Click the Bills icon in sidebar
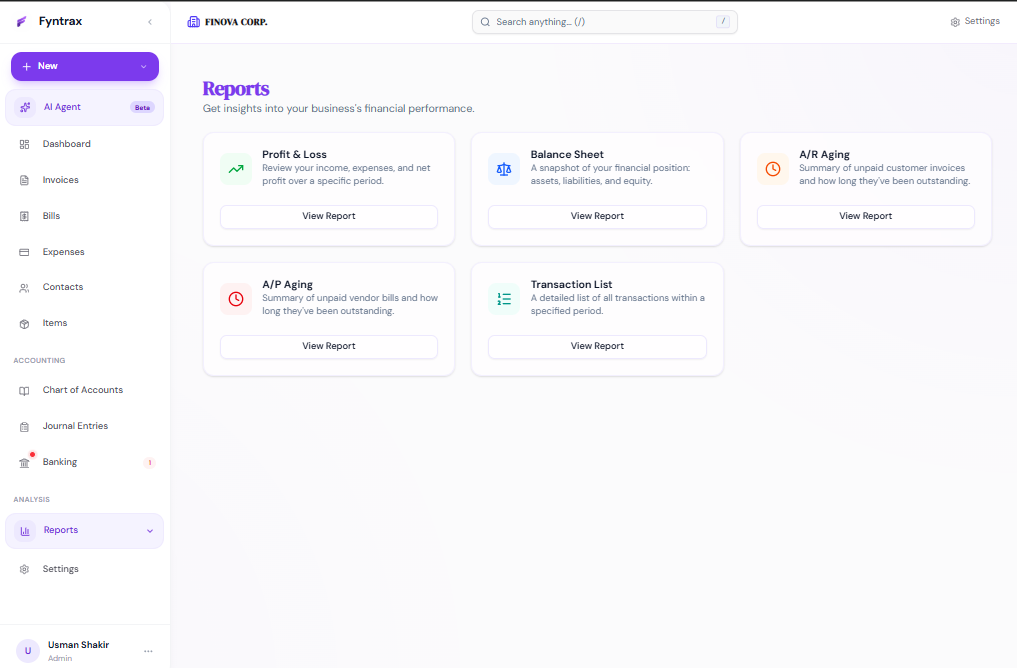 [x=24, y=216]
